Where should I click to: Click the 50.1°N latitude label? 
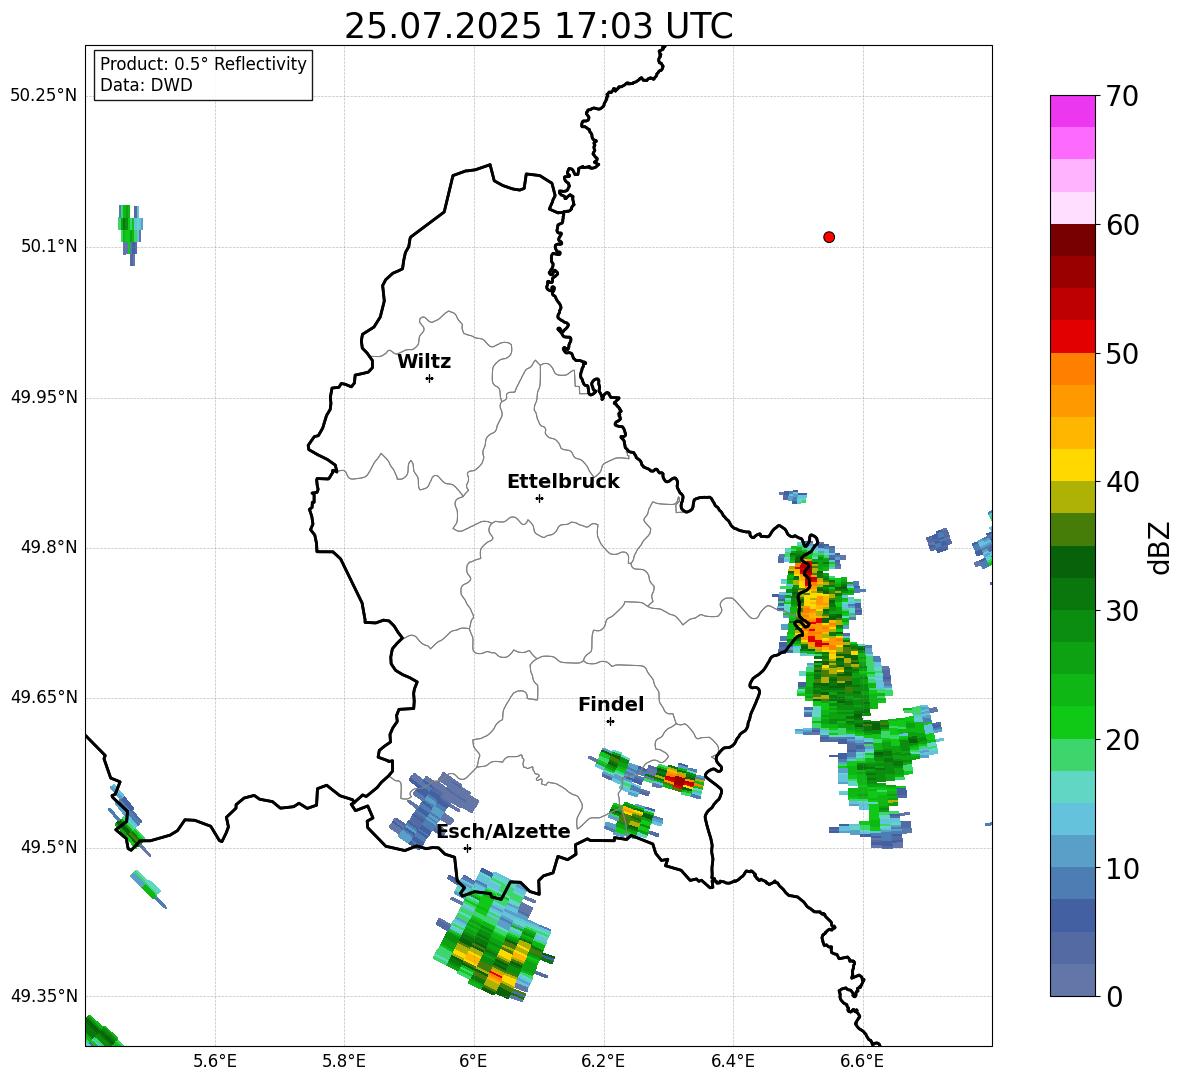tap(48, 246)
